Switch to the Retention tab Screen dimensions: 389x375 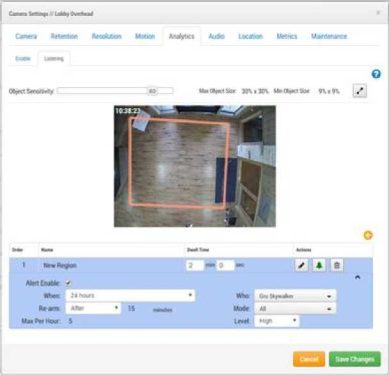(64, 36)
